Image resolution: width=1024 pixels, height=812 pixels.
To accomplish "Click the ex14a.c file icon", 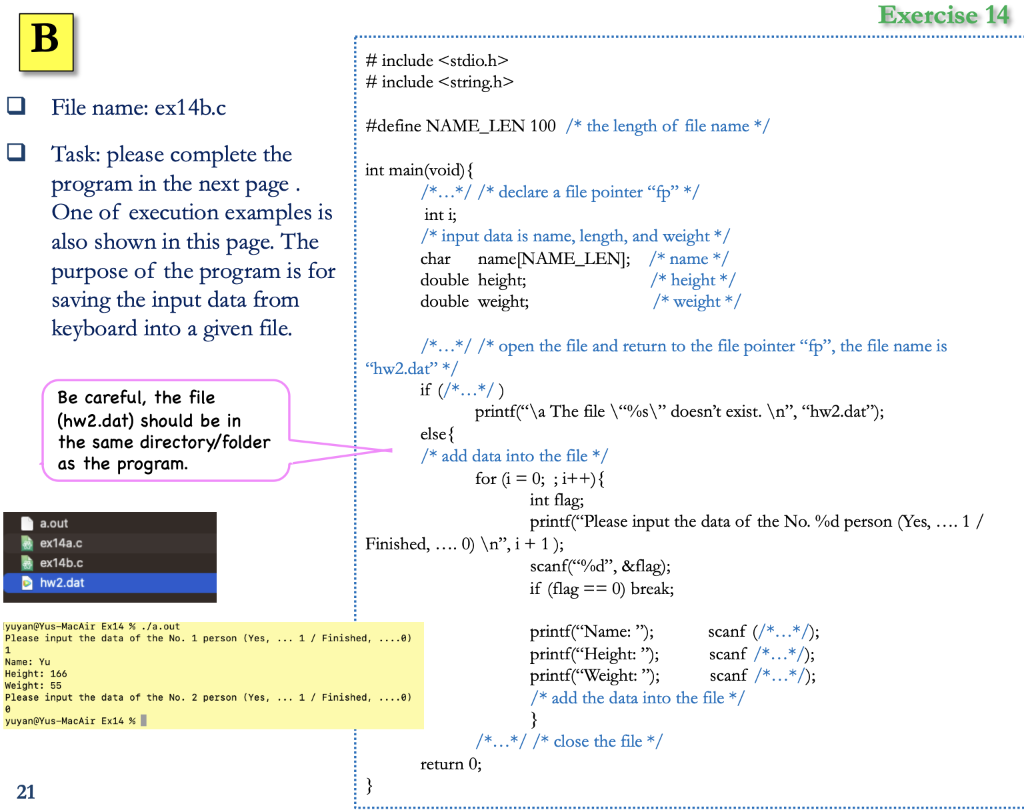I will click(x=27, y=543).
